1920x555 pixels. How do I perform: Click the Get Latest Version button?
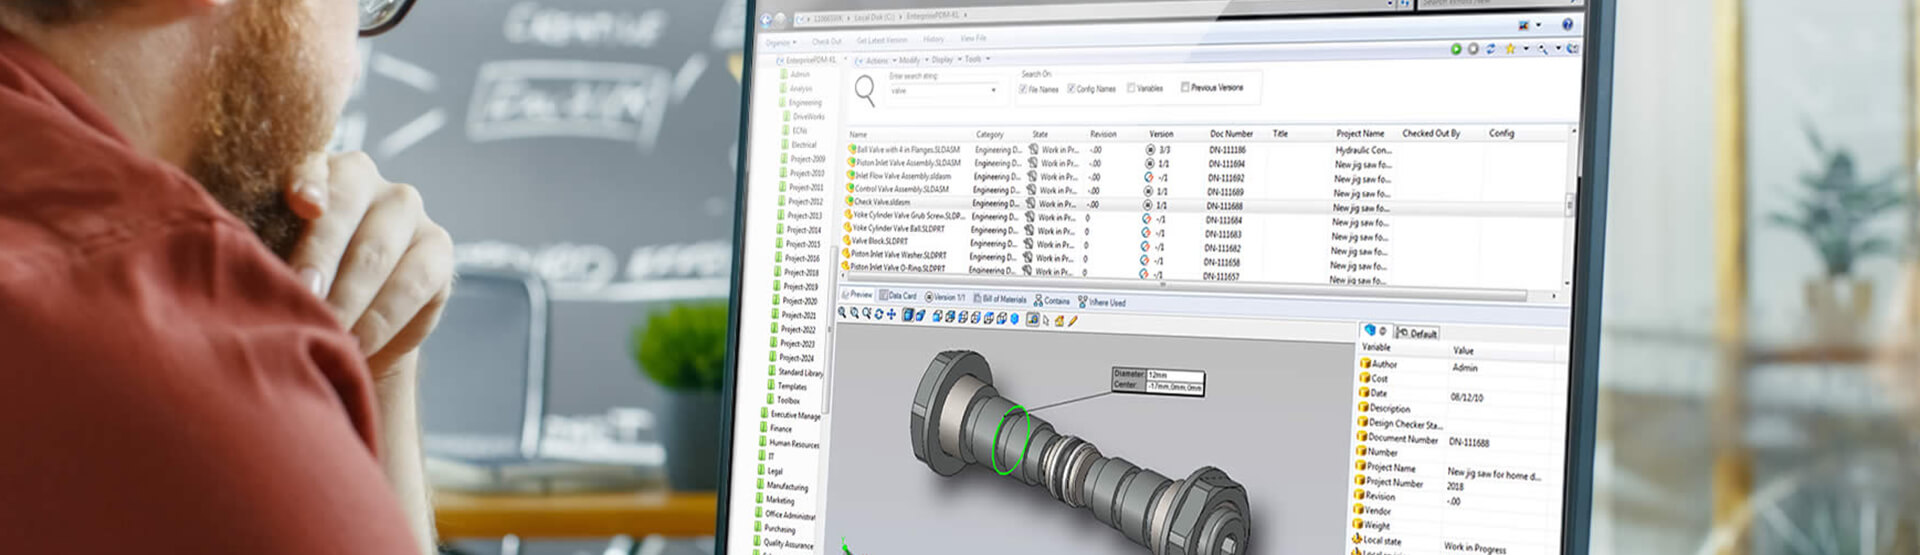click(x=882, y=40)
